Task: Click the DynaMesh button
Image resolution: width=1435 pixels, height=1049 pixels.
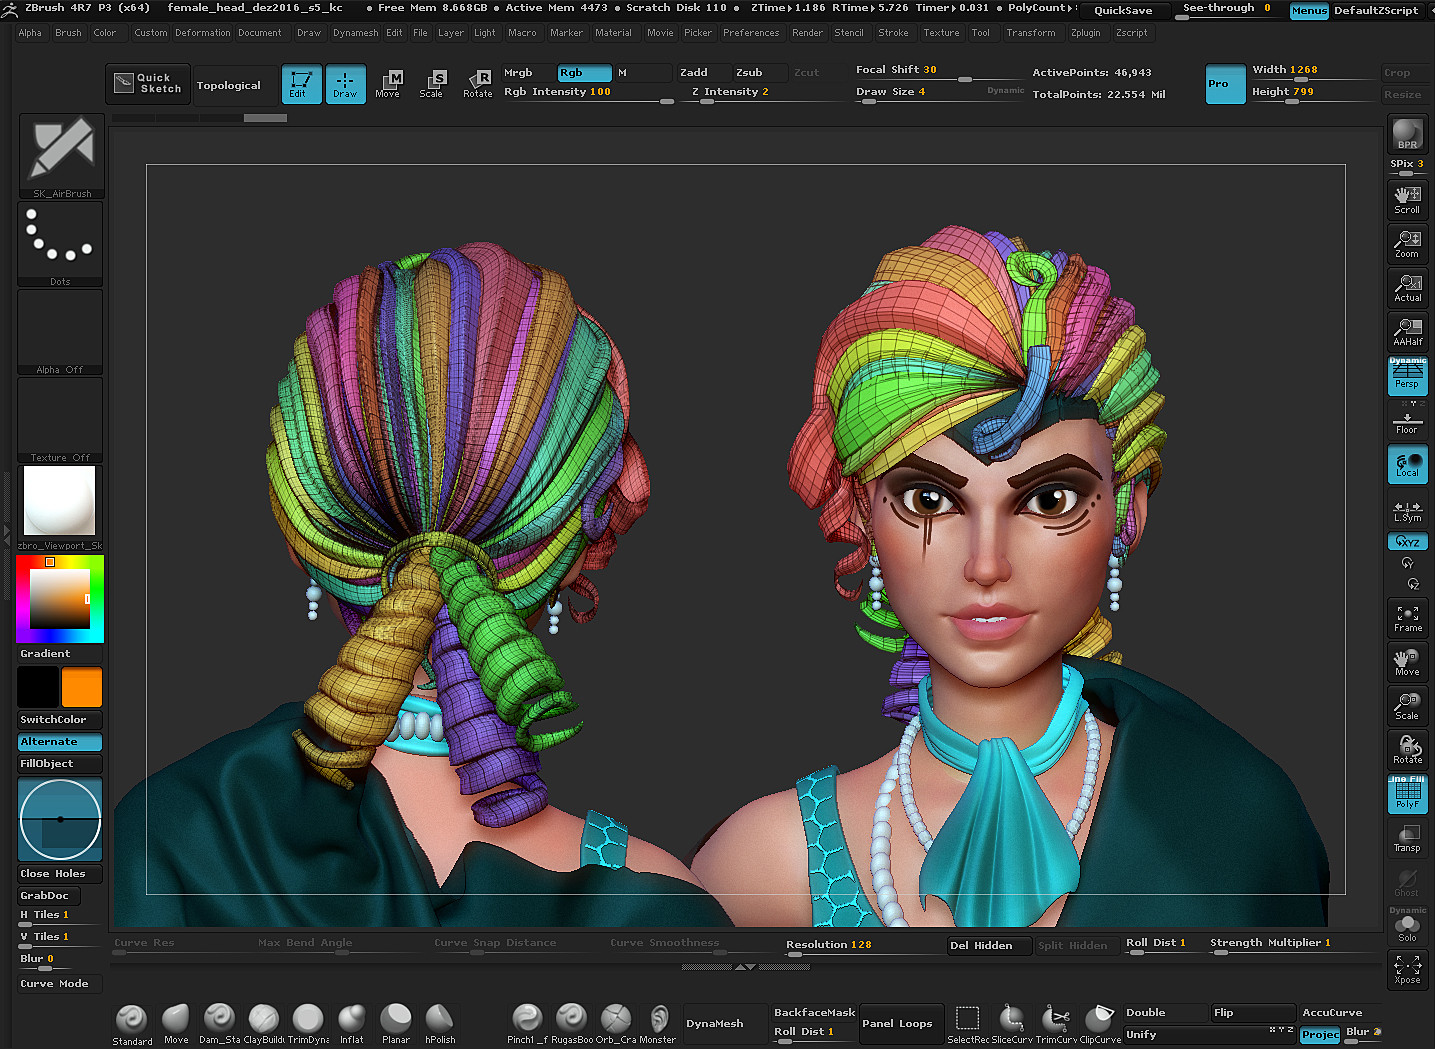Action: click(x=725, y=1023)
